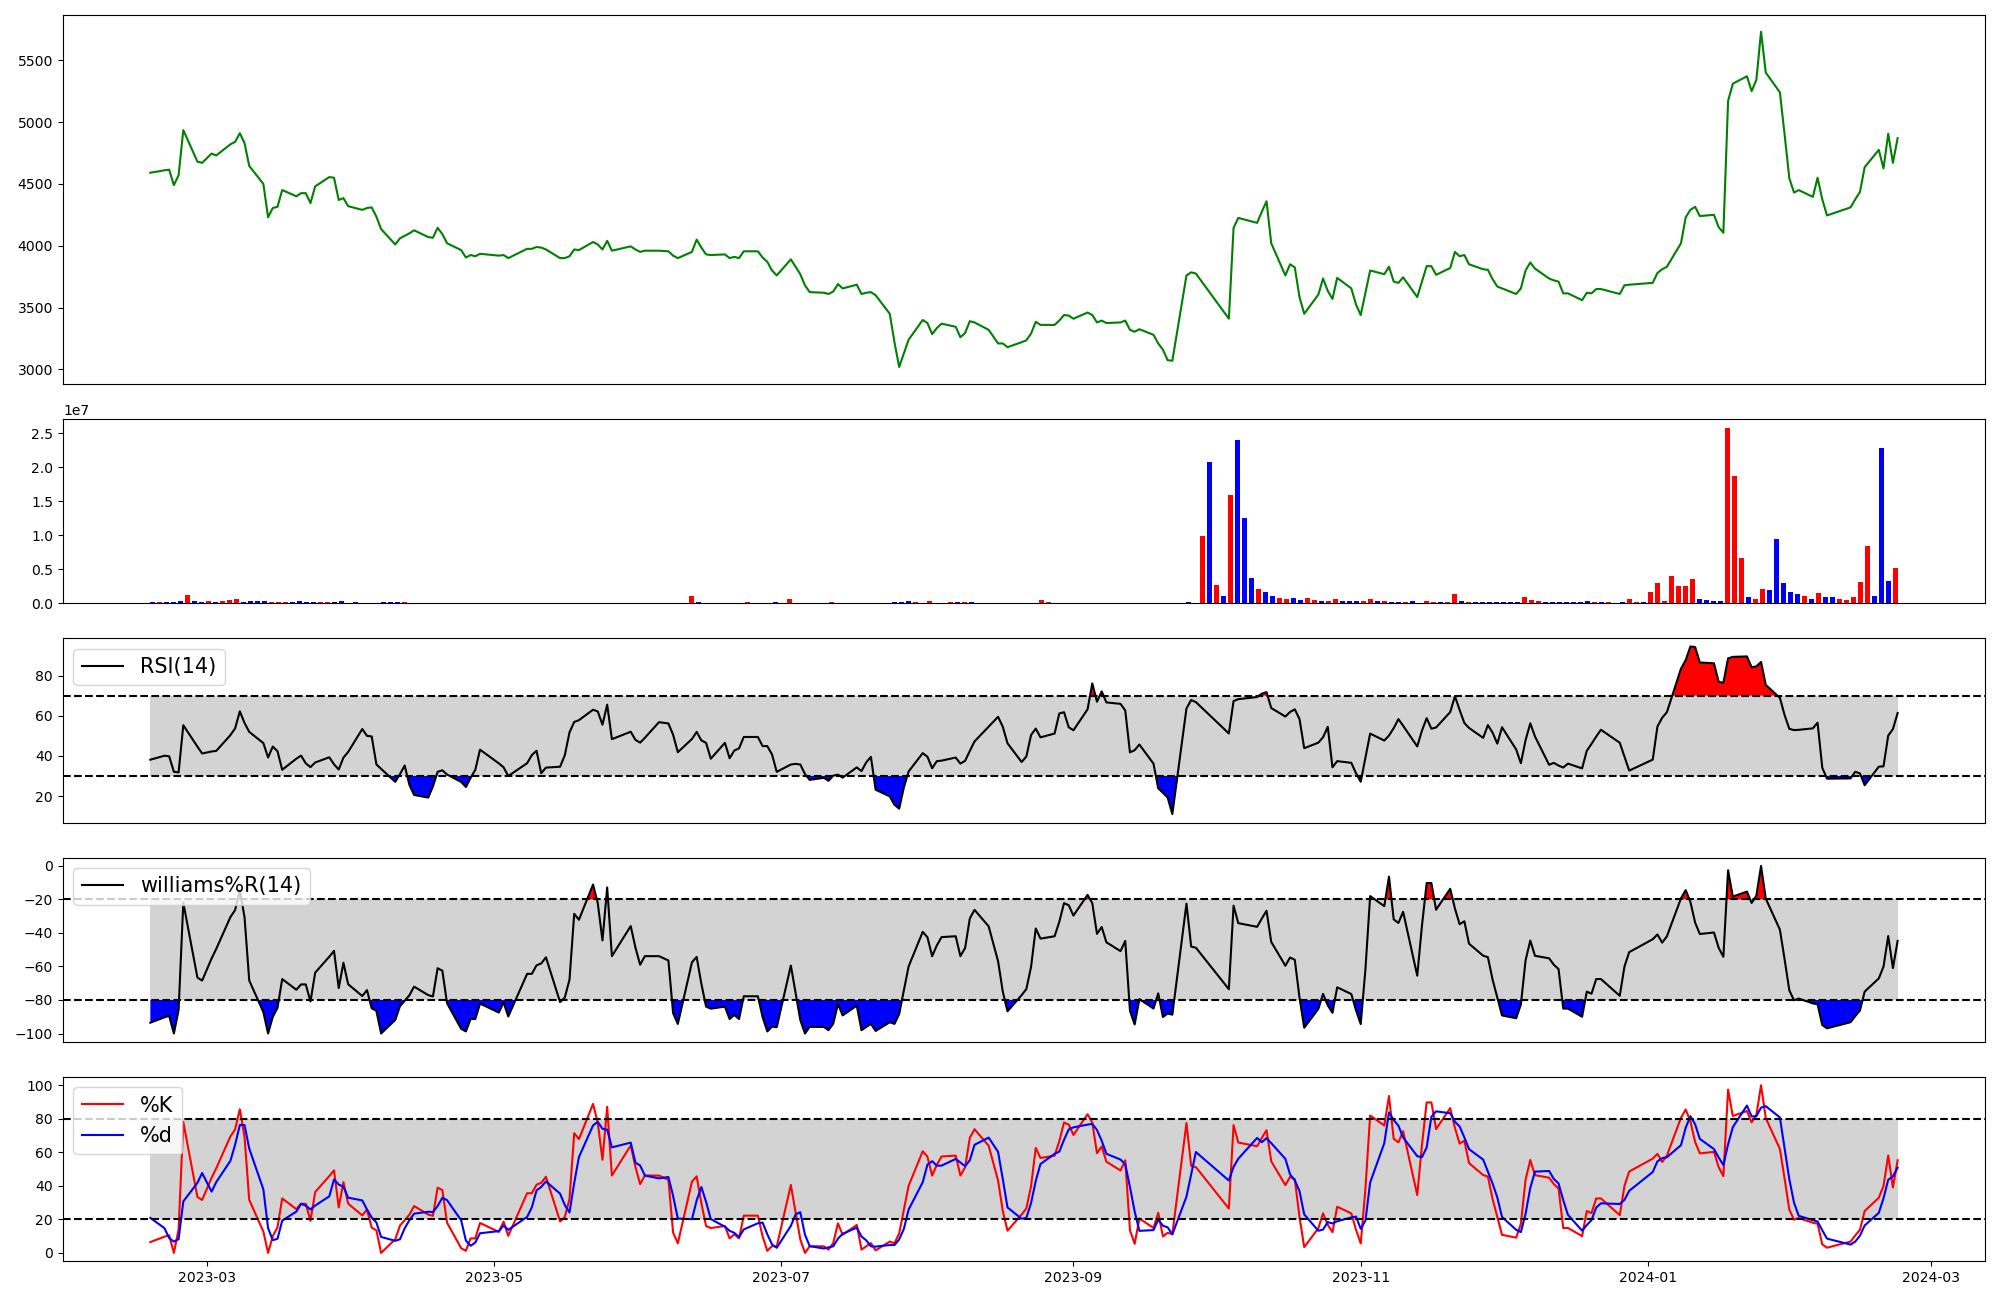Image resolution: width=2000 pixels, height=1300 pixels.
Task: Click the 5500 y-axis label on price chart
Action: (x=35, y=61)
